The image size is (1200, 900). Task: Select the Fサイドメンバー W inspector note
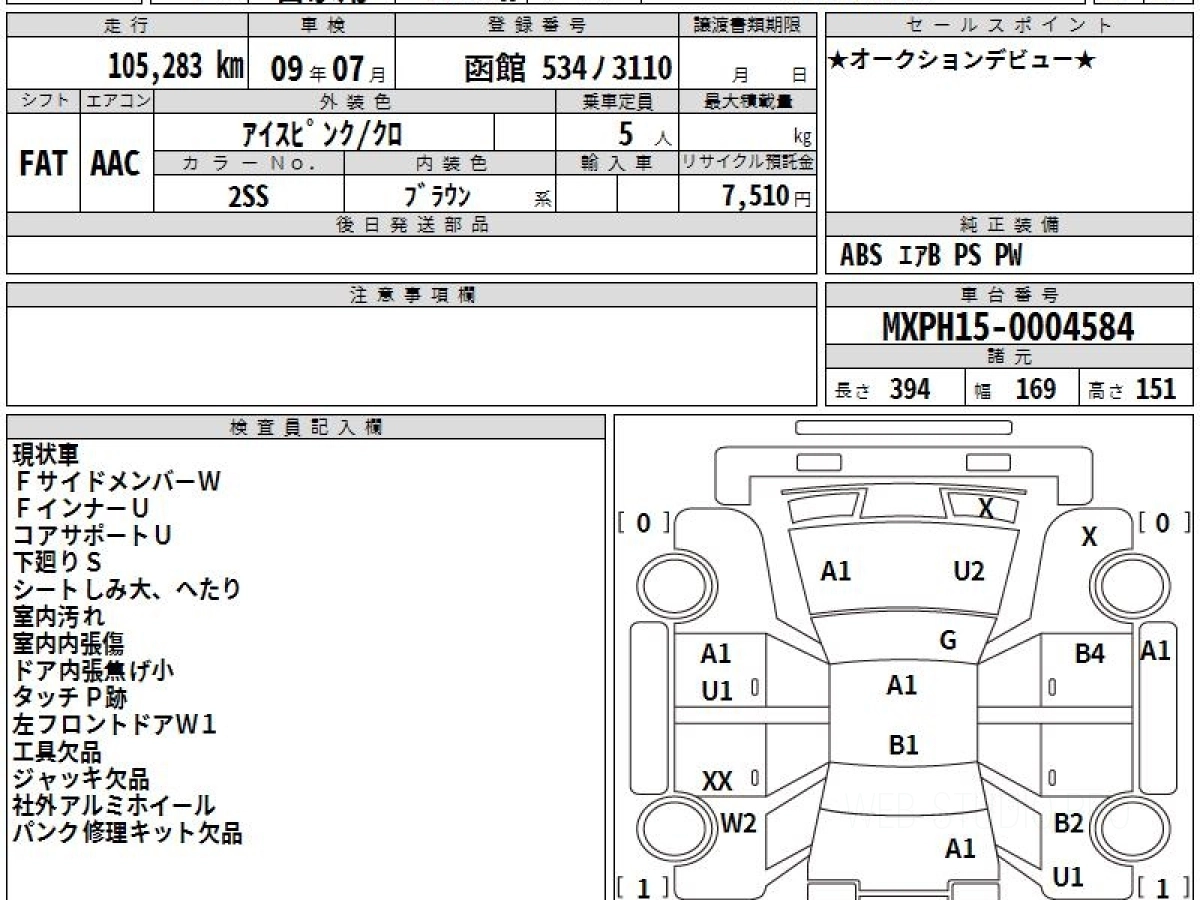click(x=116, y=482)
